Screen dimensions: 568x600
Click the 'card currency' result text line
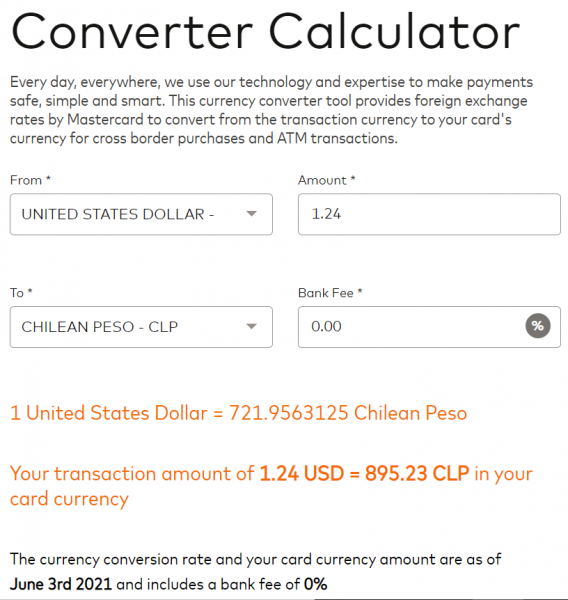pyautogui.click(x=69, y=499)
